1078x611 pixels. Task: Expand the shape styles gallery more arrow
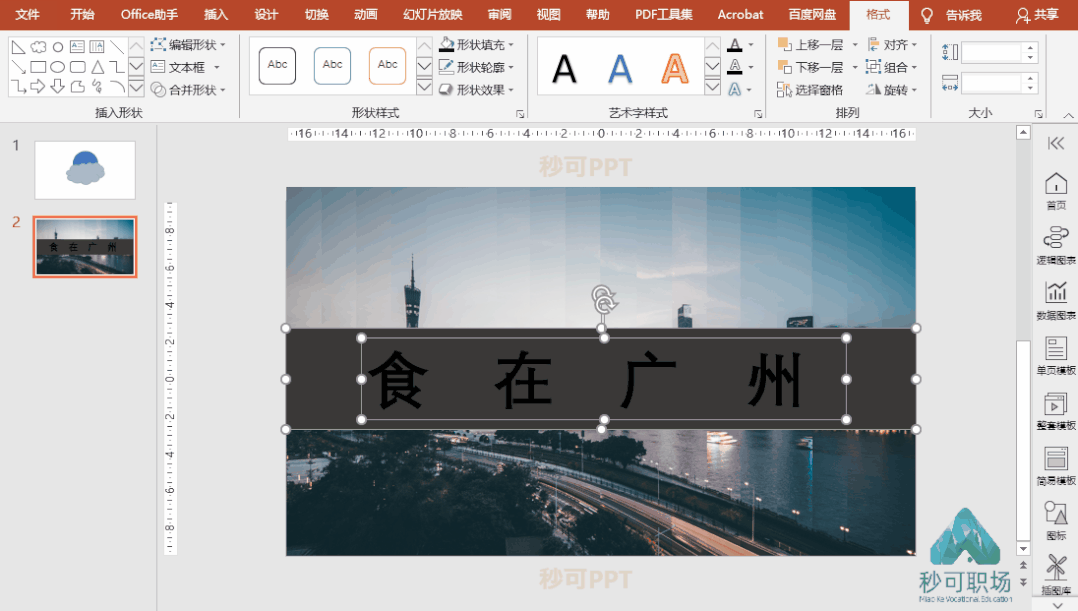[x=424, y=88]
